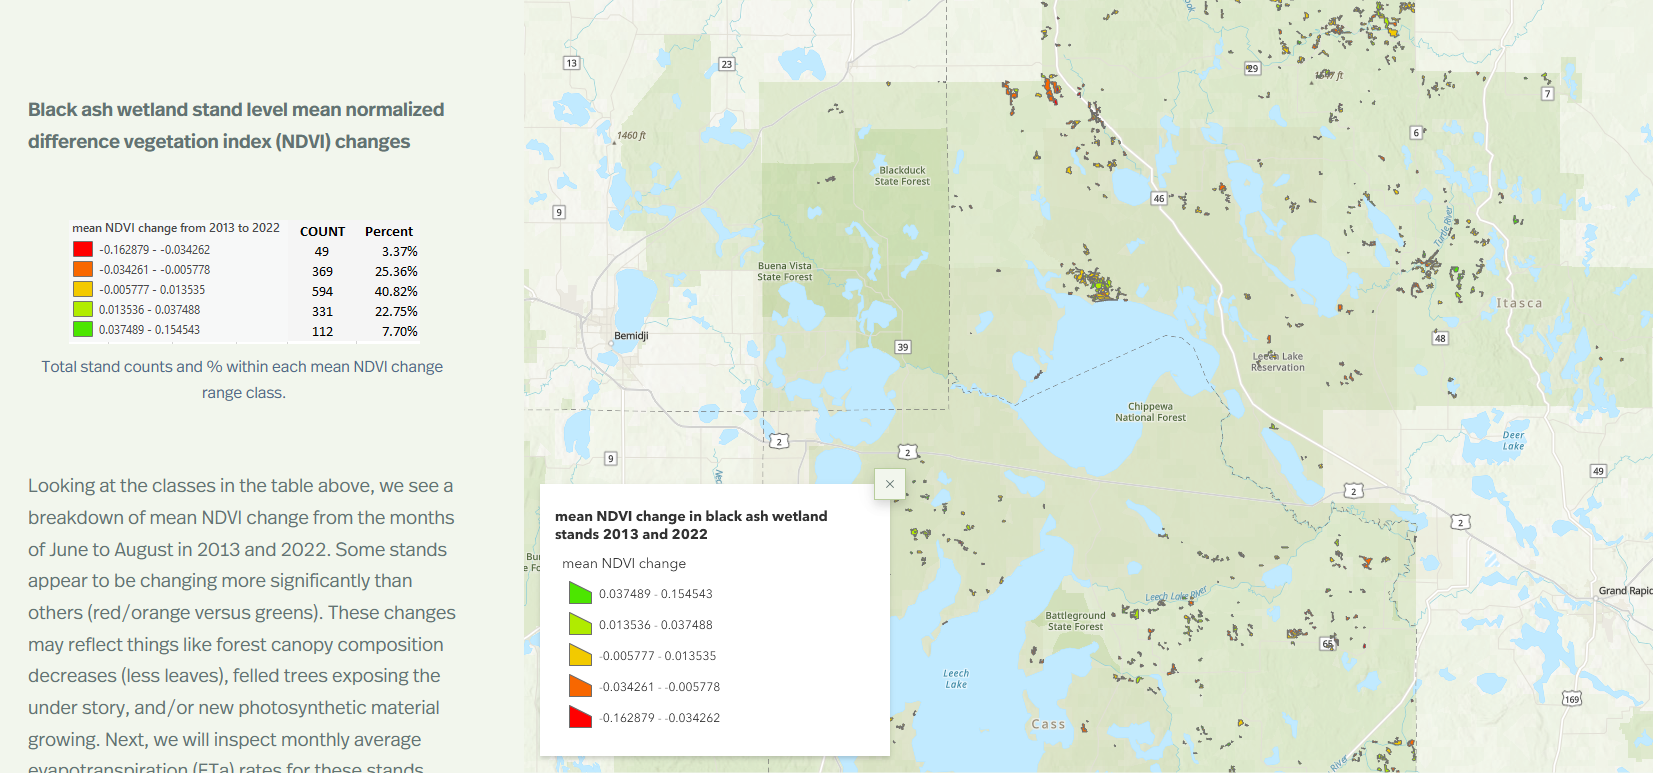Select the orange swatch in the map legend
The height and width of the screenshot is (773, 1653).
(x=580, y=686)
